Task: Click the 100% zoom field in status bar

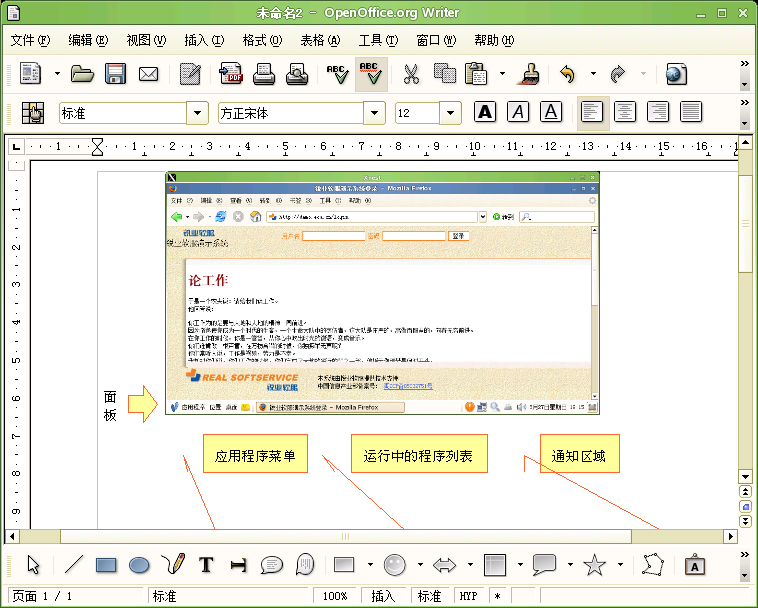Action: pos(335,596)
